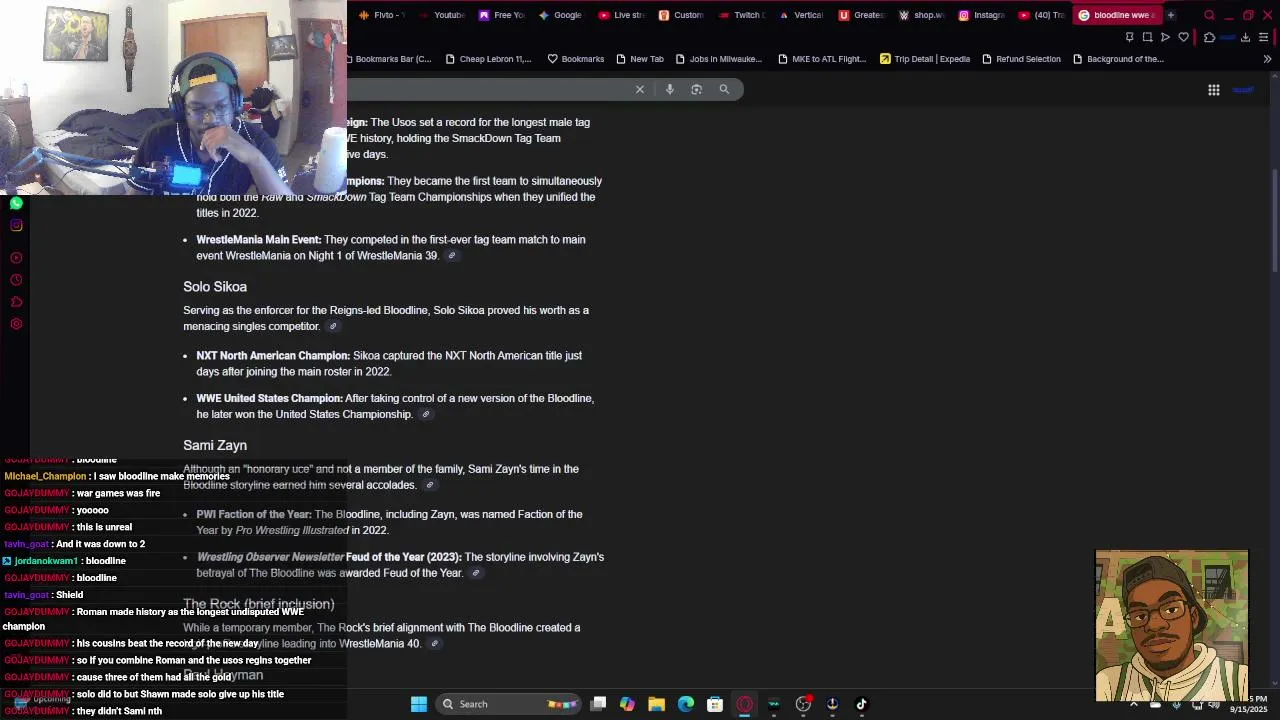Show hidden system tray icons
This screenshot has width=1280, height=720.
tap(1133, 704)
